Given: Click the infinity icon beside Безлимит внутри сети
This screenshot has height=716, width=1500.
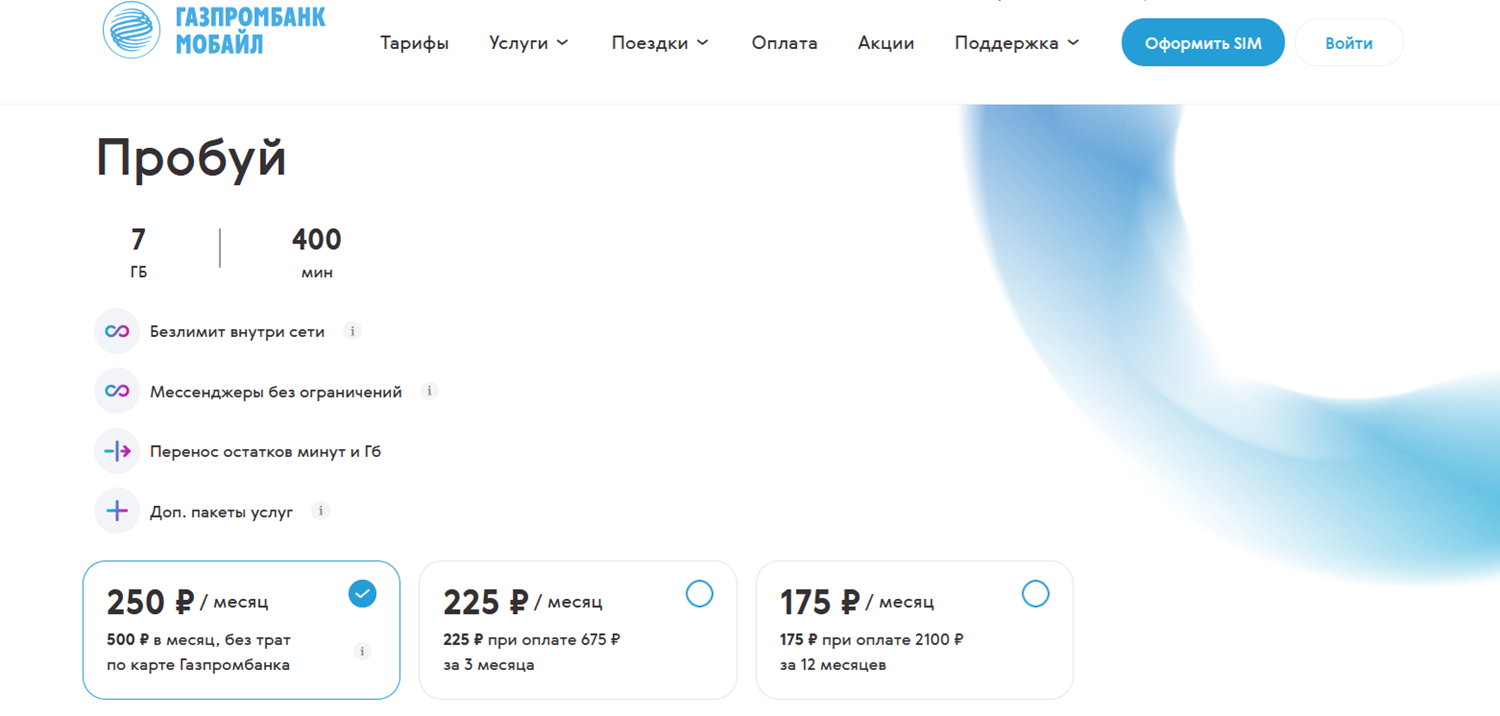Looking at the screenshot, I should [117, 331].
